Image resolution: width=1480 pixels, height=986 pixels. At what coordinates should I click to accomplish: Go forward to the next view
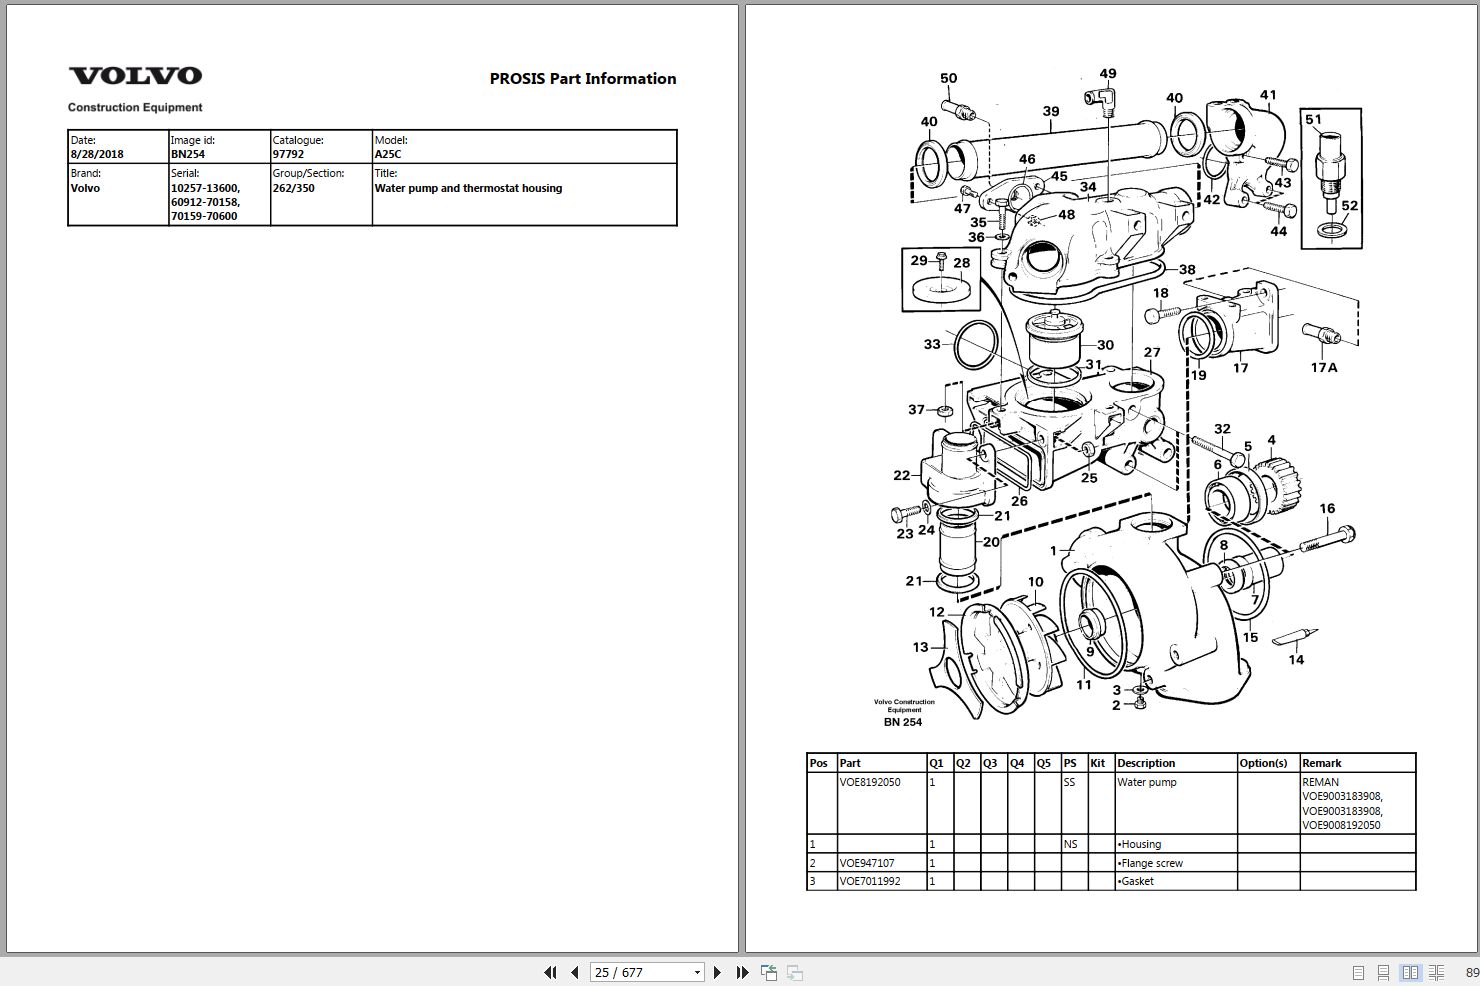tap(793, 971)
